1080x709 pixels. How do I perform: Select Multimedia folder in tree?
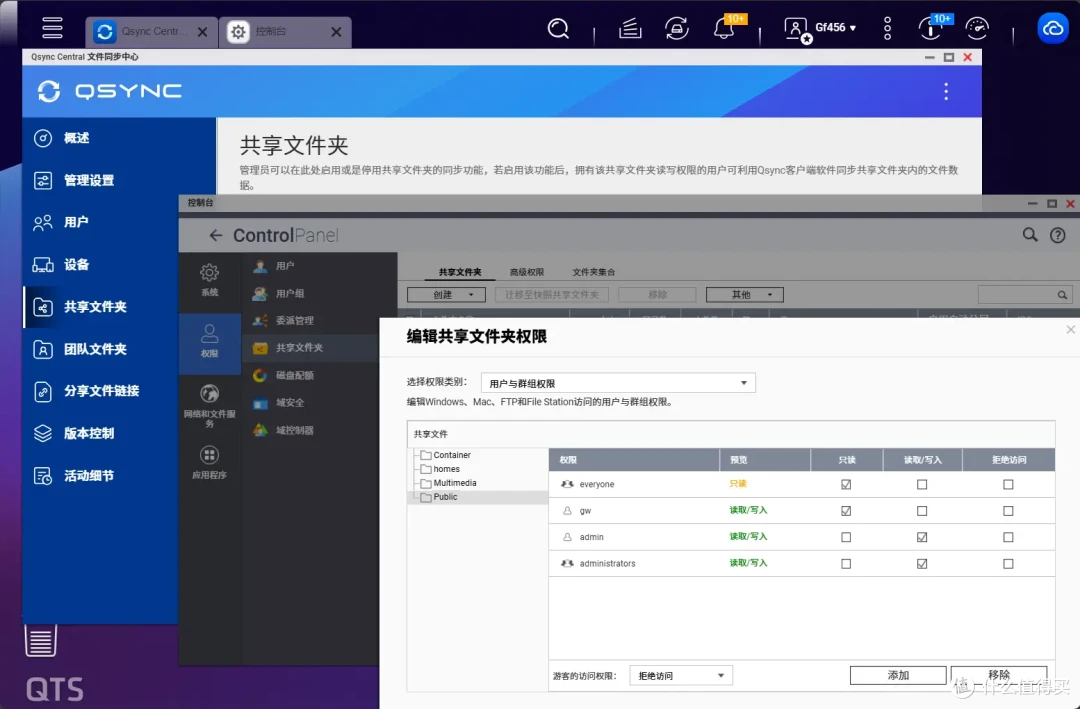click(454, 483)
